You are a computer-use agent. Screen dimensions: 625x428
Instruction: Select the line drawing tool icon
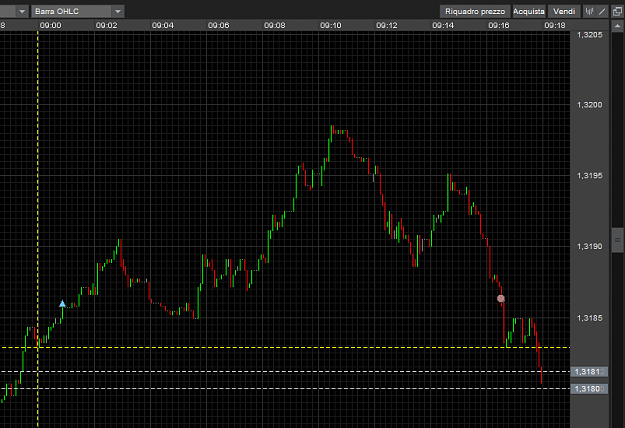(602, 11)
